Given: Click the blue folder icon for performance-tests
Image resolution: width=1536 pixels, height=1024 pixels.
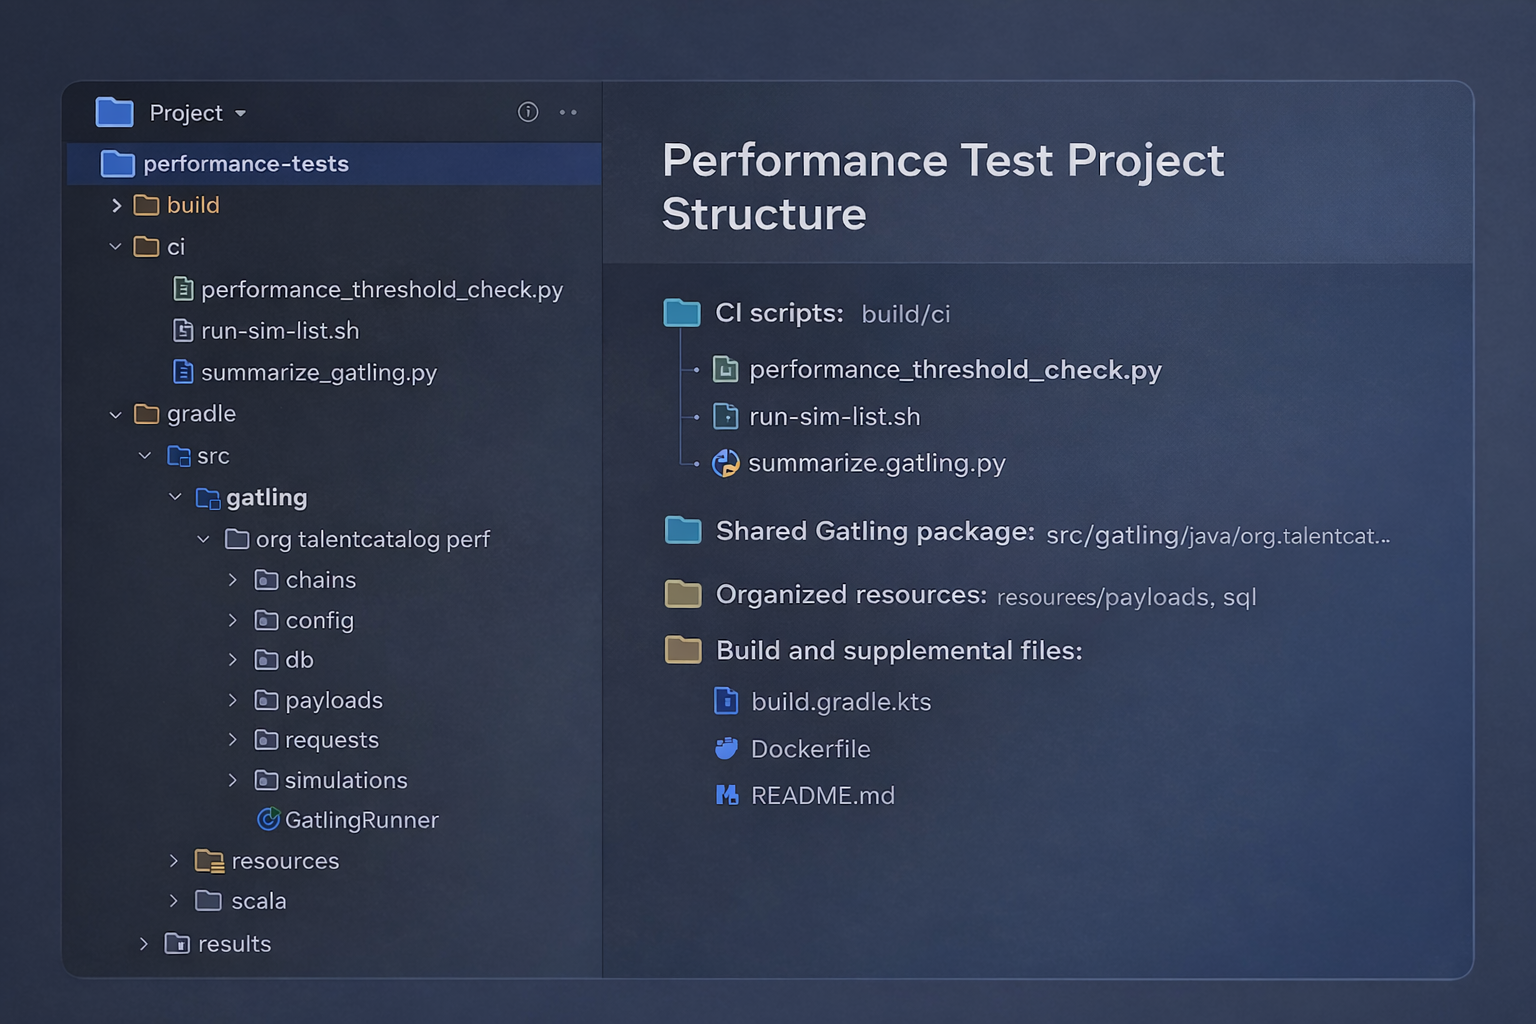Looking at the screenshot, I should click(x=116, y=163).
